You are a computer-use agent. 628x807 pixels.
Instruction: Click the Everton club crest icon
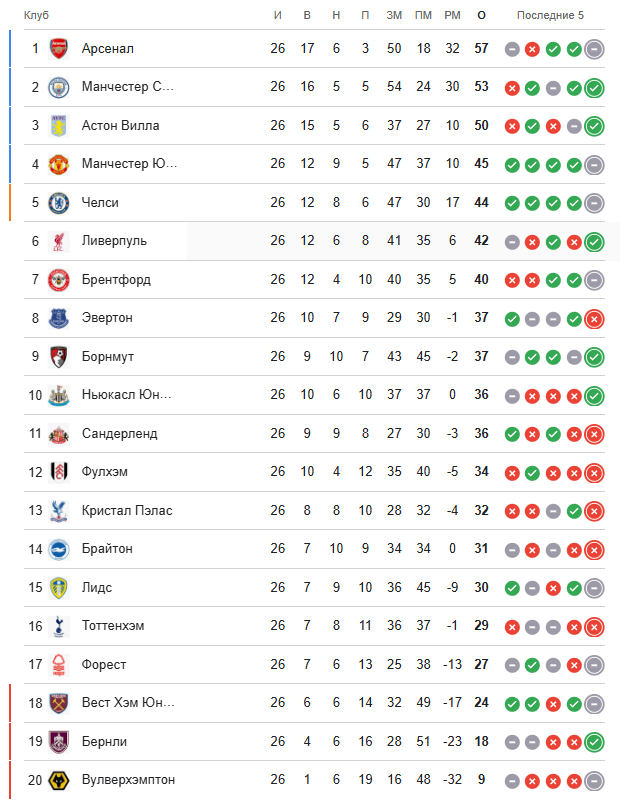59,318
